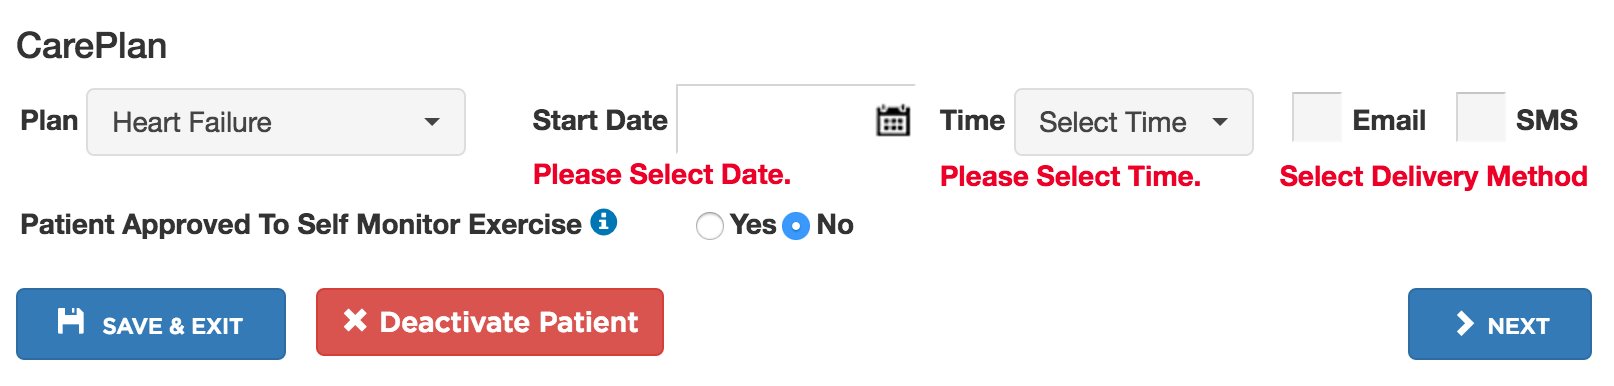Click the chevron arrow icon on Next
Viewport: 1614px width, 386px height.
tap(1465, 323)
